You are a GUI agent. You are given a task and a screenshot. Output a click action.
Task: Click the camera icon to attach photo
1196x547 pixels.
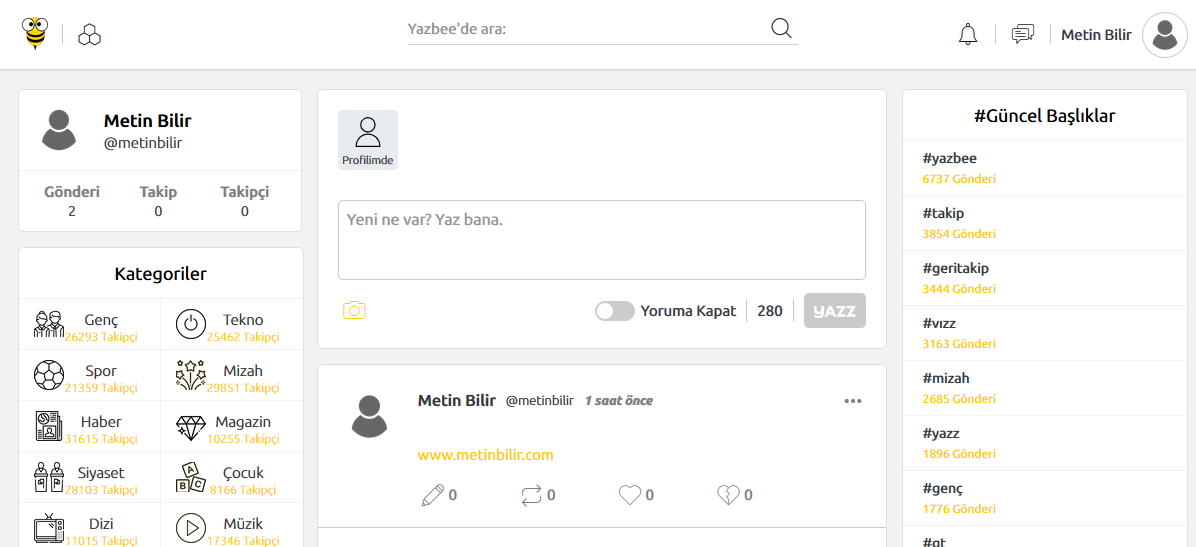(354, 310)
